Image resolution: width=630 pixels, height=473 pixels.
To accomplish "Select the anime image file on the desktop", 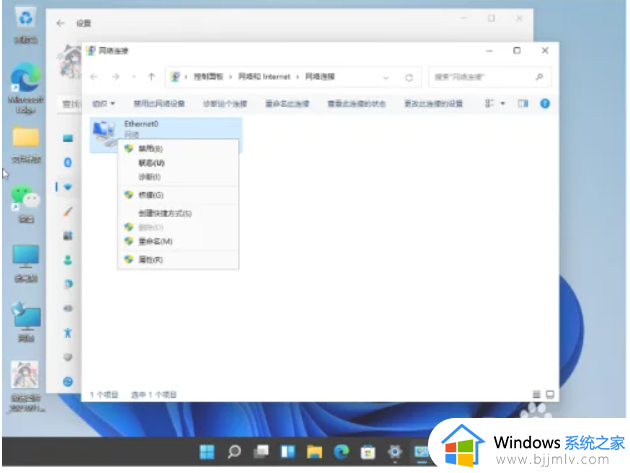I will (26, 387).
